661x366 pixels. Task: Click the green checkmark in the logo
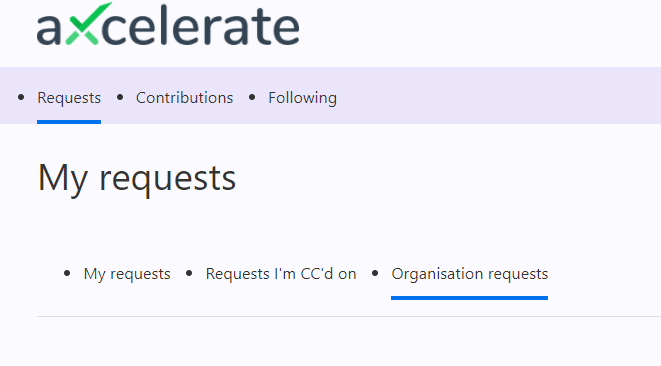[x=89, y=23]
